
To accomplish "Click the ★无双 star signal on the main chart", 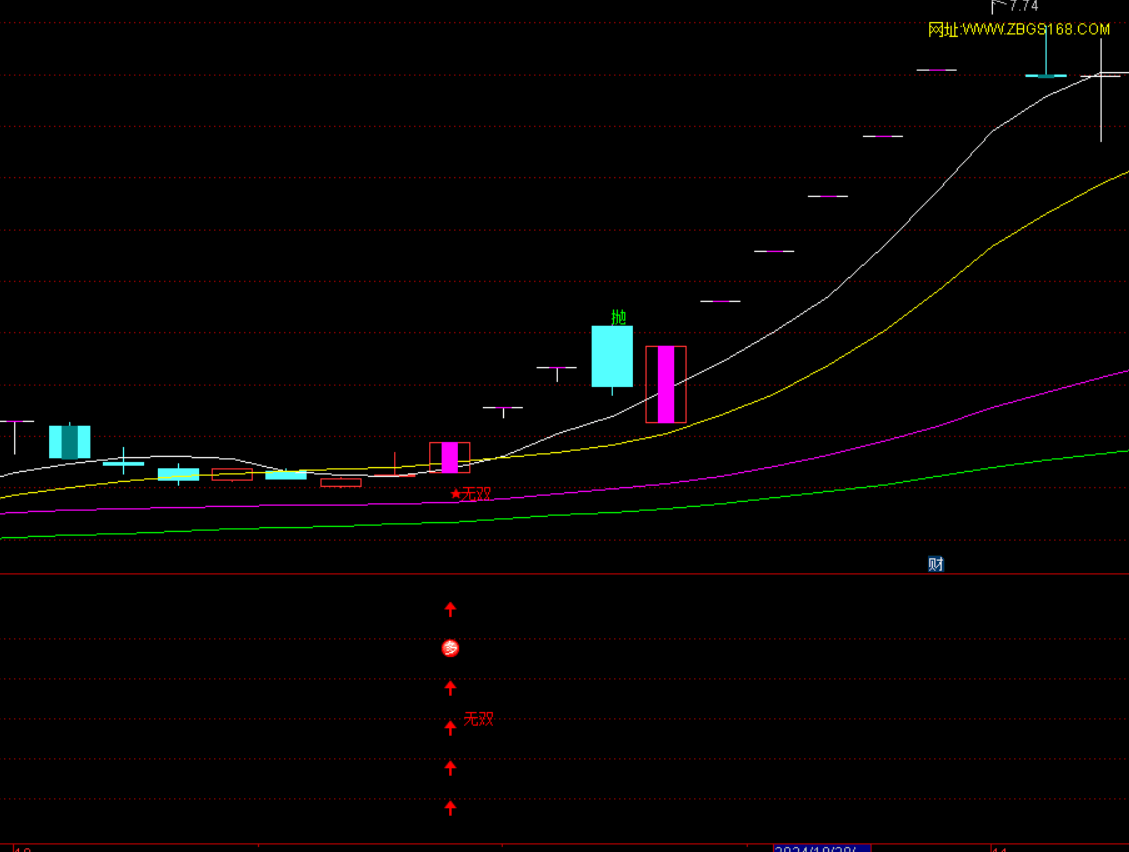I will pos(471,494).
